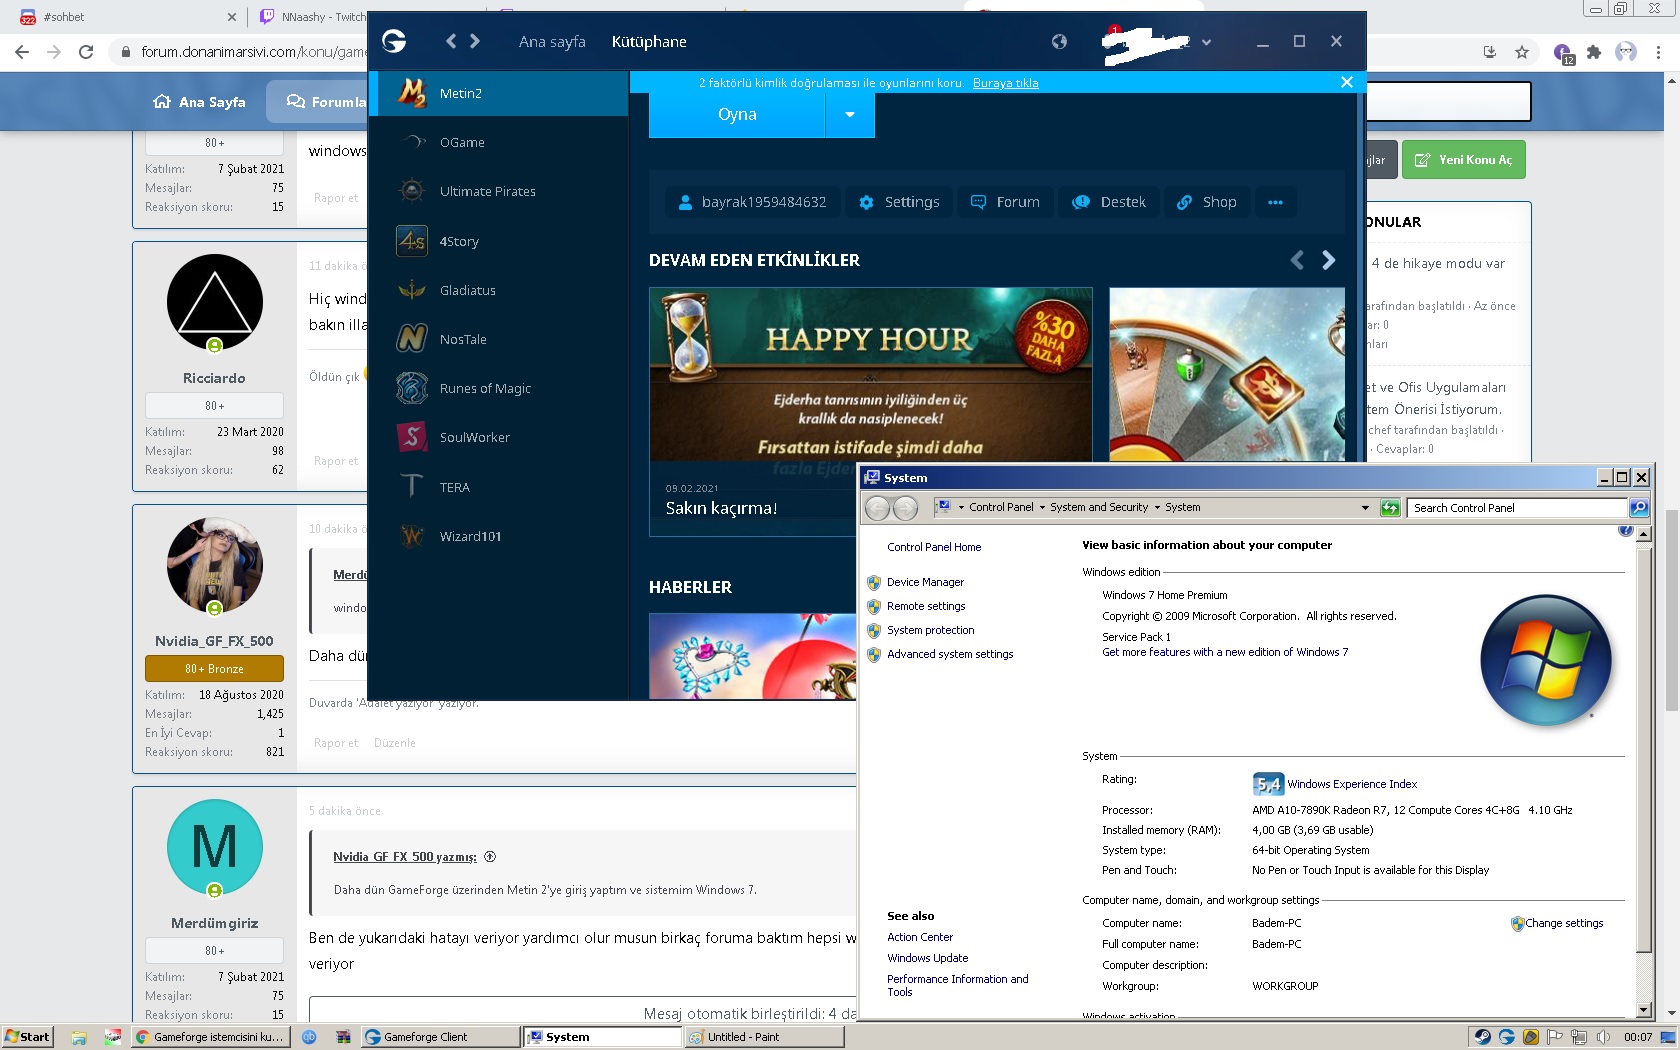Open Device Manager link

click(925, 582)
